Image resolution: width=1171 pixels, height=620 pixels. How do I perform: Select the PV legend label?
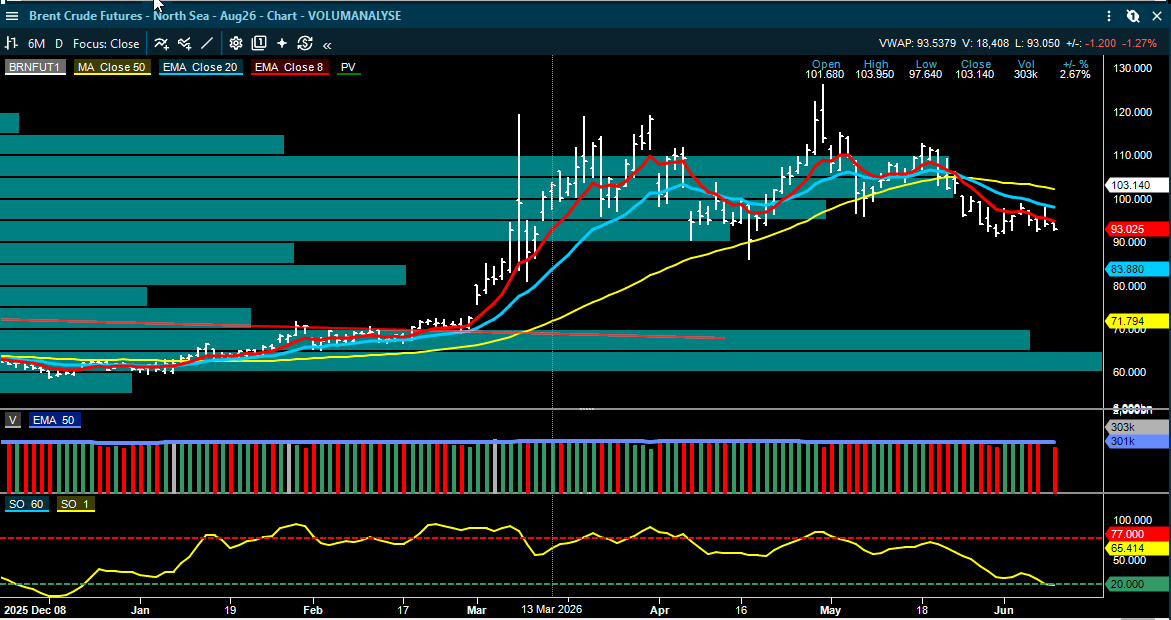point(348,67)
